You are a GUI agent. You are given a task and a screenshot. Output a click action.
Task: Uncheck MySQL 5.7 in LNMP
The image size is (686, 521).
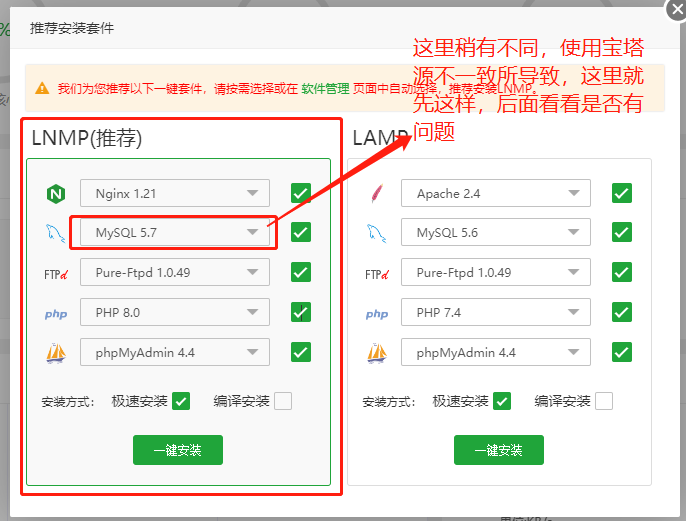[301, 232]
